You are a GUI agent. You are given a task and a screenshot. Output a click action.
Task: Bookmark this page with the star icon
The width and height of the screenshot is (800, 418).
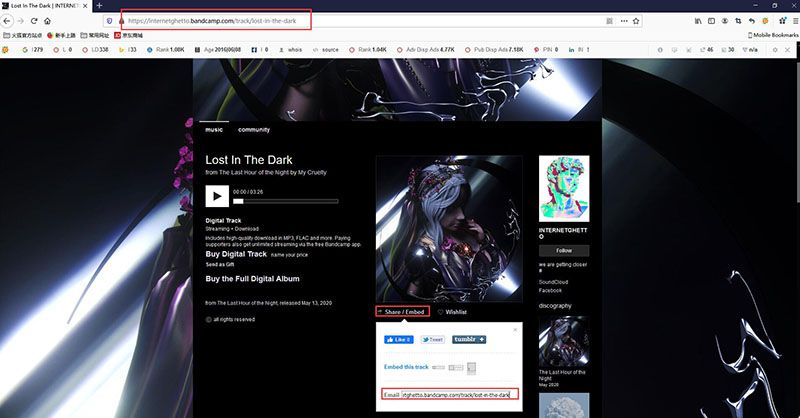tap(636, 21)
